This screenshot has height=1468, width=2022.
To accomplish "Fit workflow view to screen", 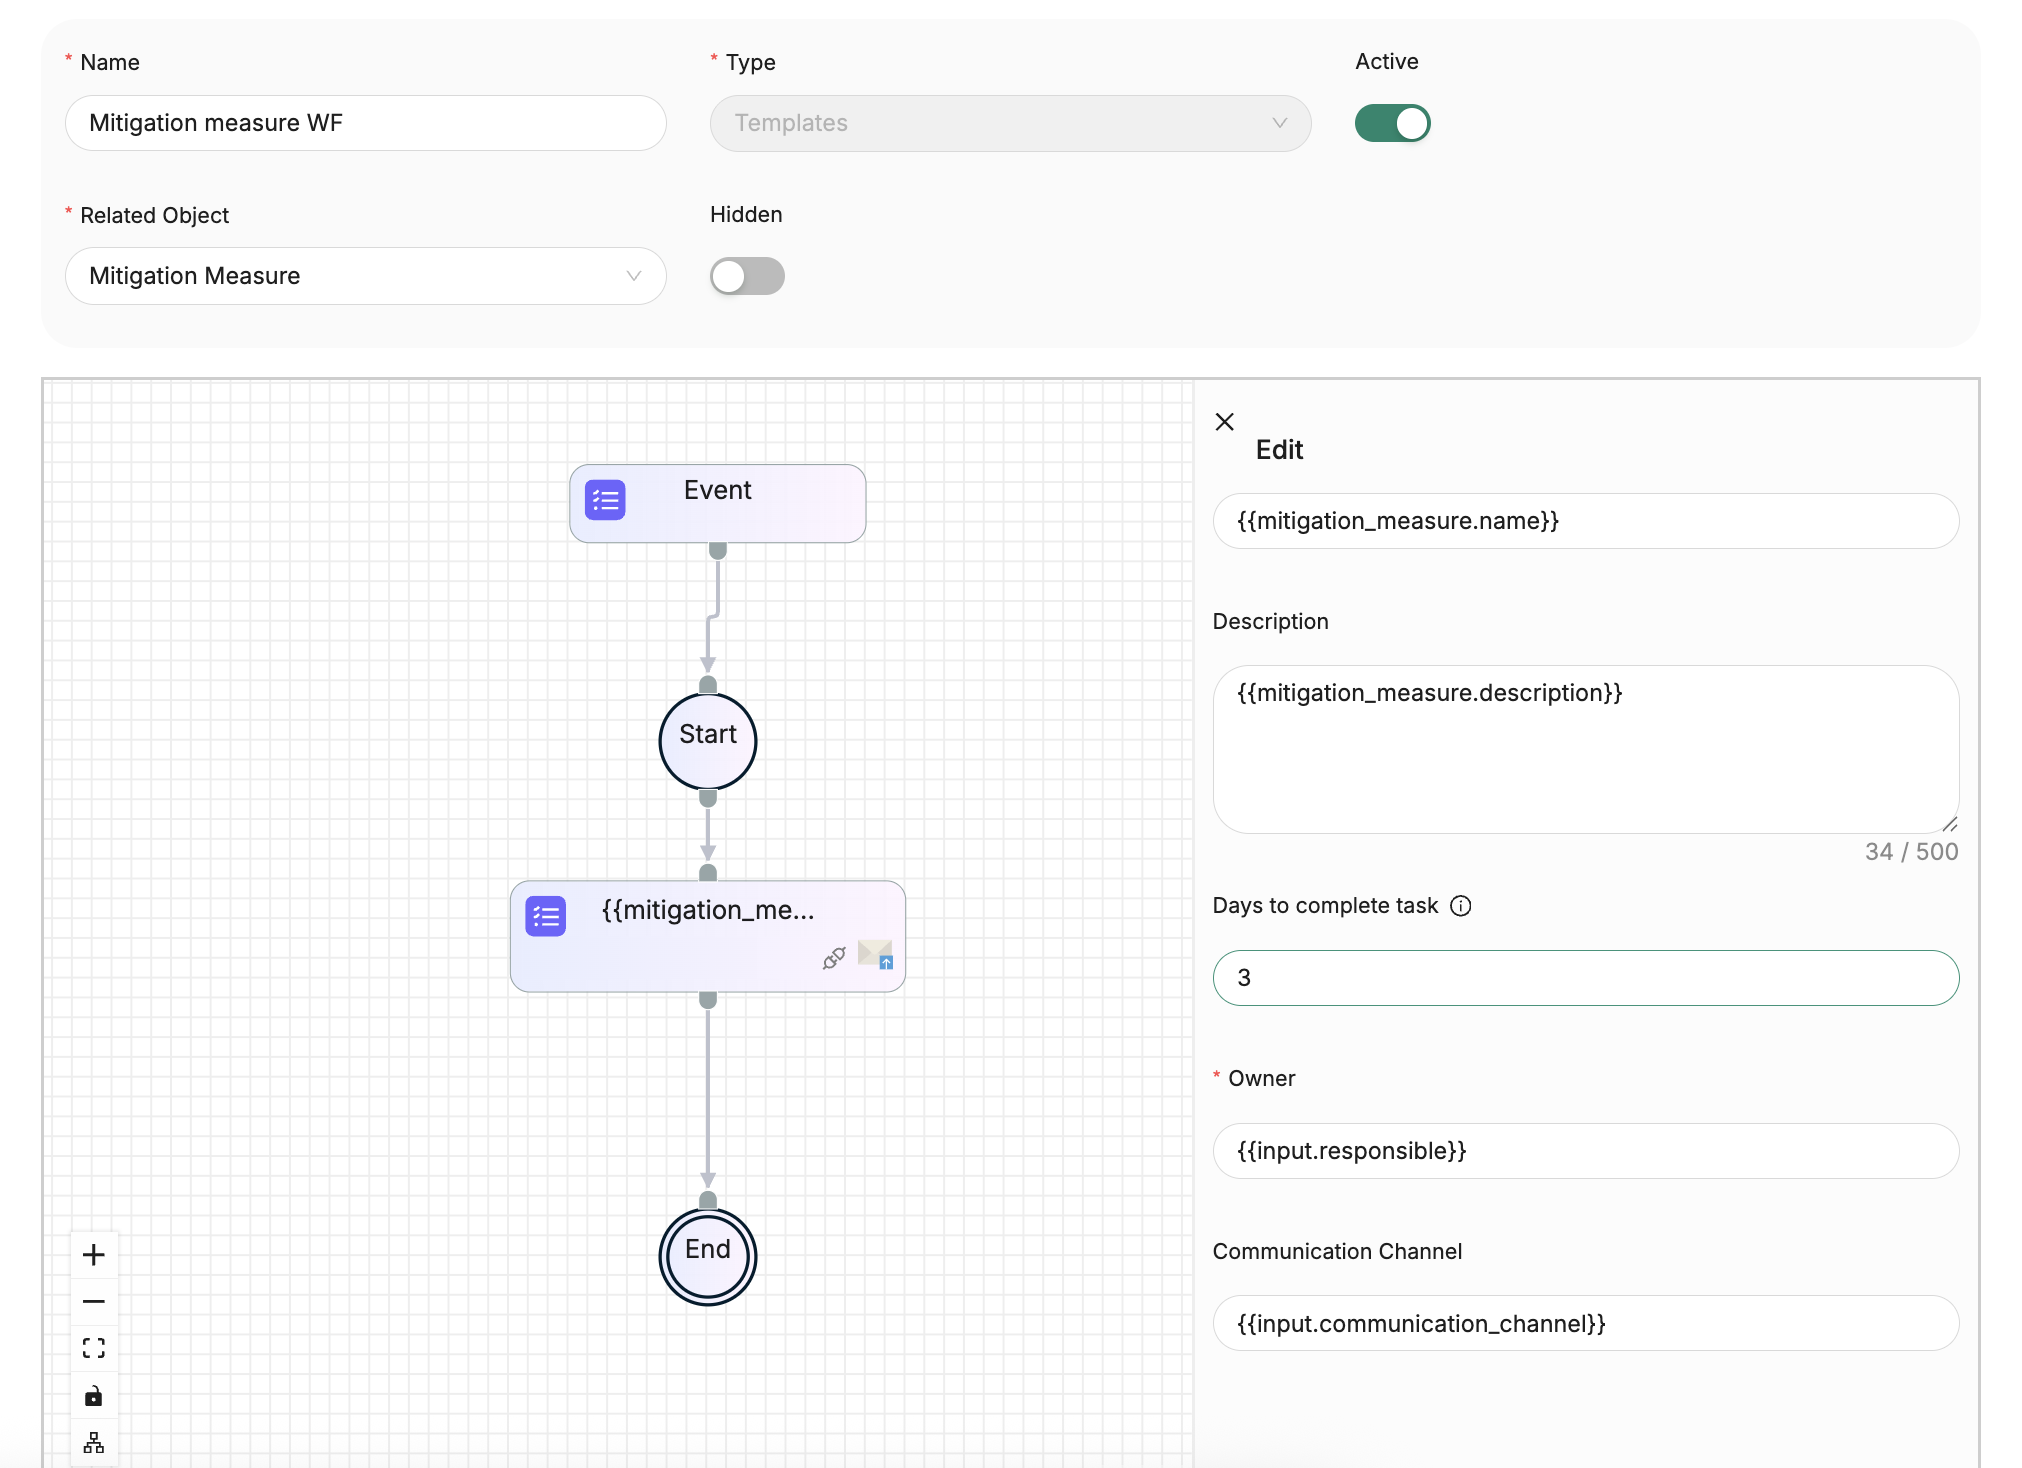I will pos(94,1348).
